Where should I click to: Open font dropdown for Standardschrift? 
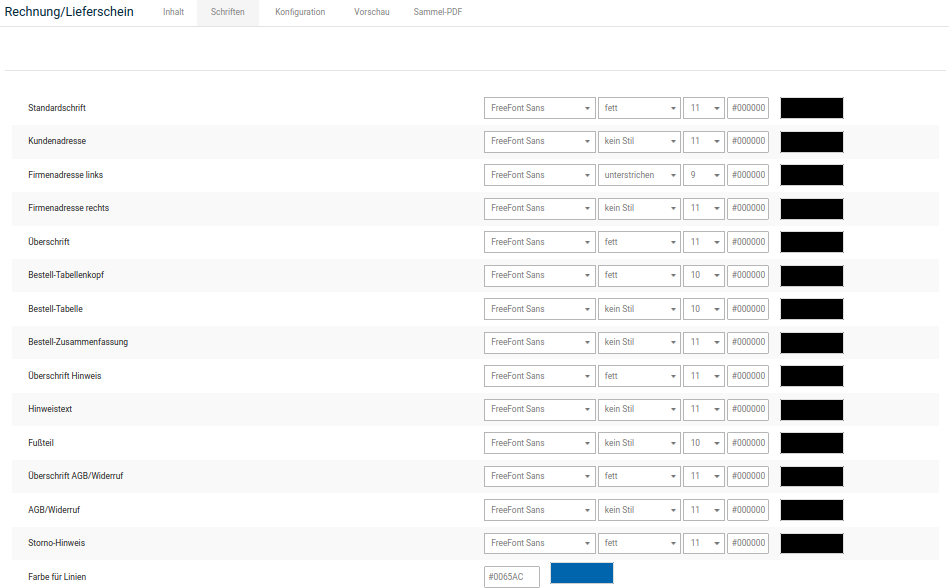click(x=539, y=108)
